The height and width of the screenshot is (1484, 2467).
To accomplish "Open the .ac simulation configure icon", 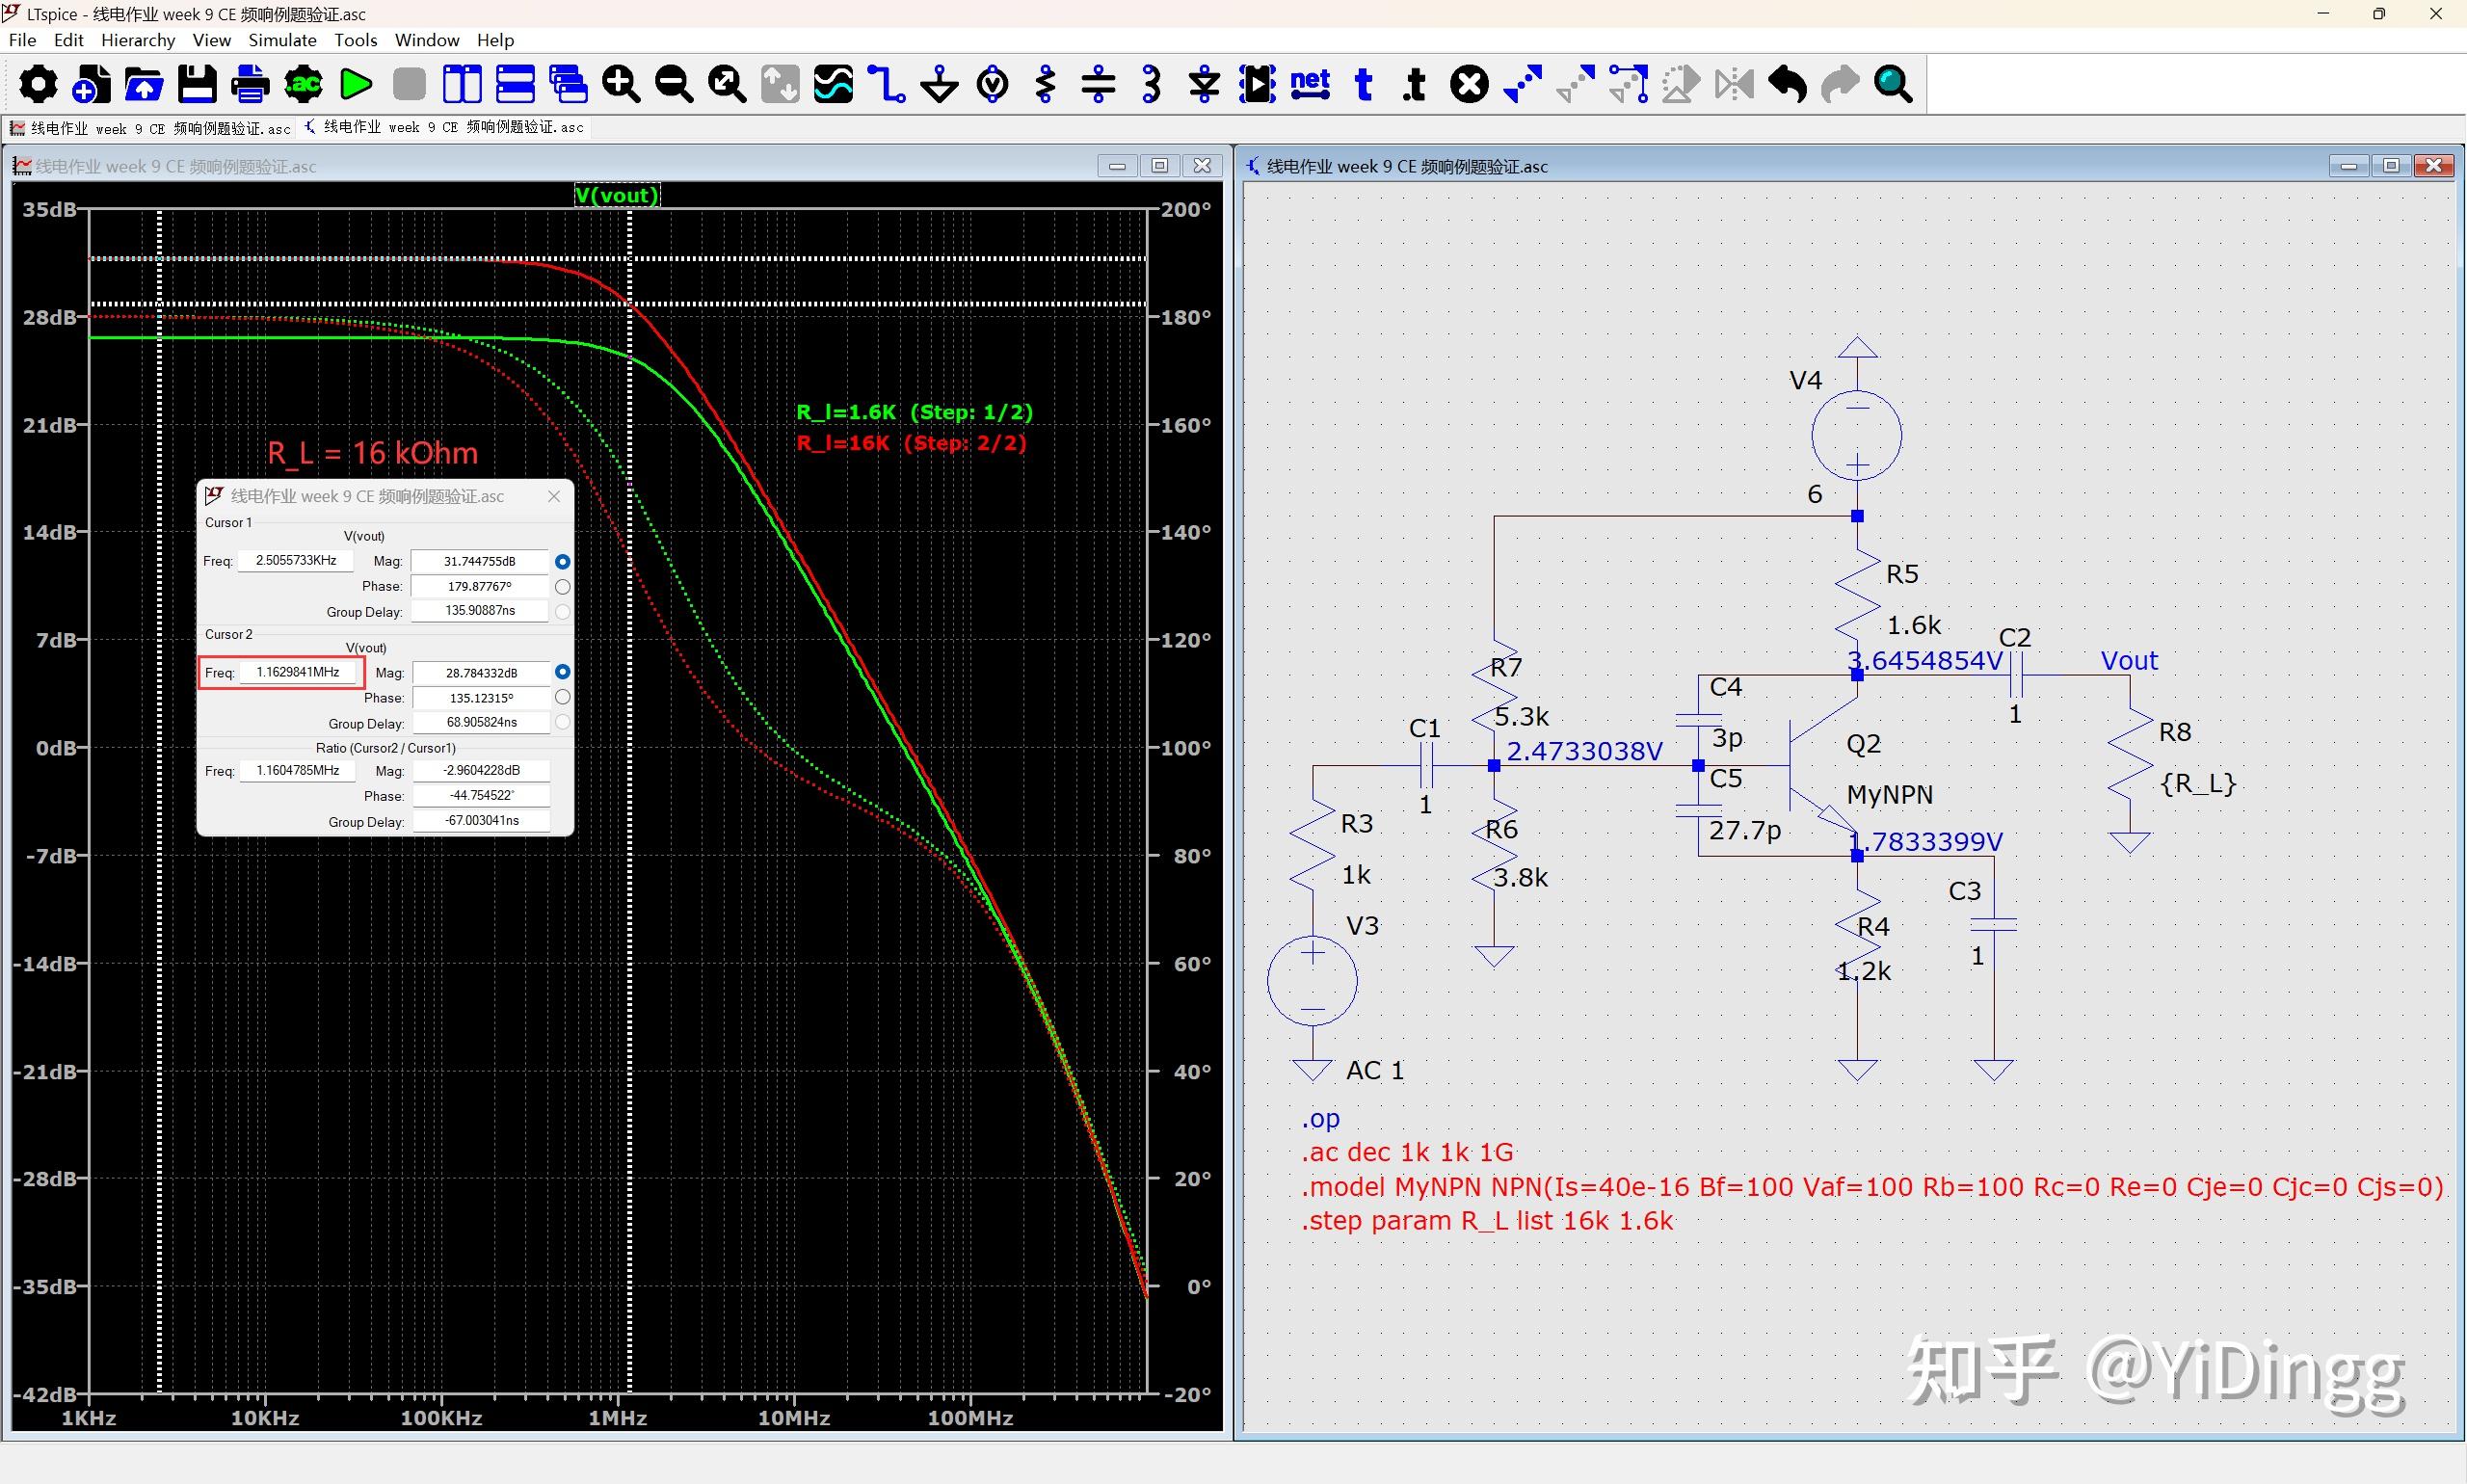I will 303,84.
